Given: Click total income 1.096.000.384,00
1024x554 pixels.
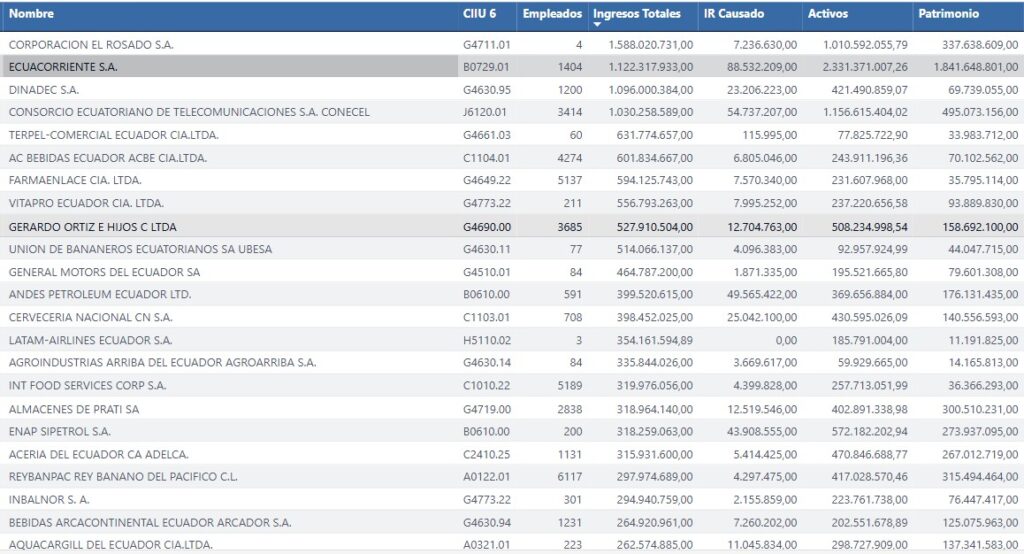Looking at the screenshot, I should [x=650, y=90].
